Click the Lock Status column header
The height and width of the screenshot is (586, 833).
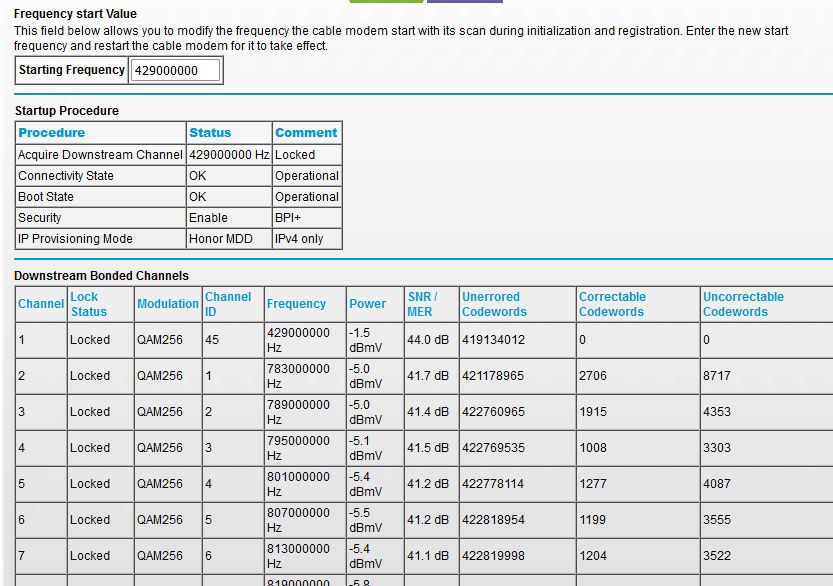tap(100, 304)
